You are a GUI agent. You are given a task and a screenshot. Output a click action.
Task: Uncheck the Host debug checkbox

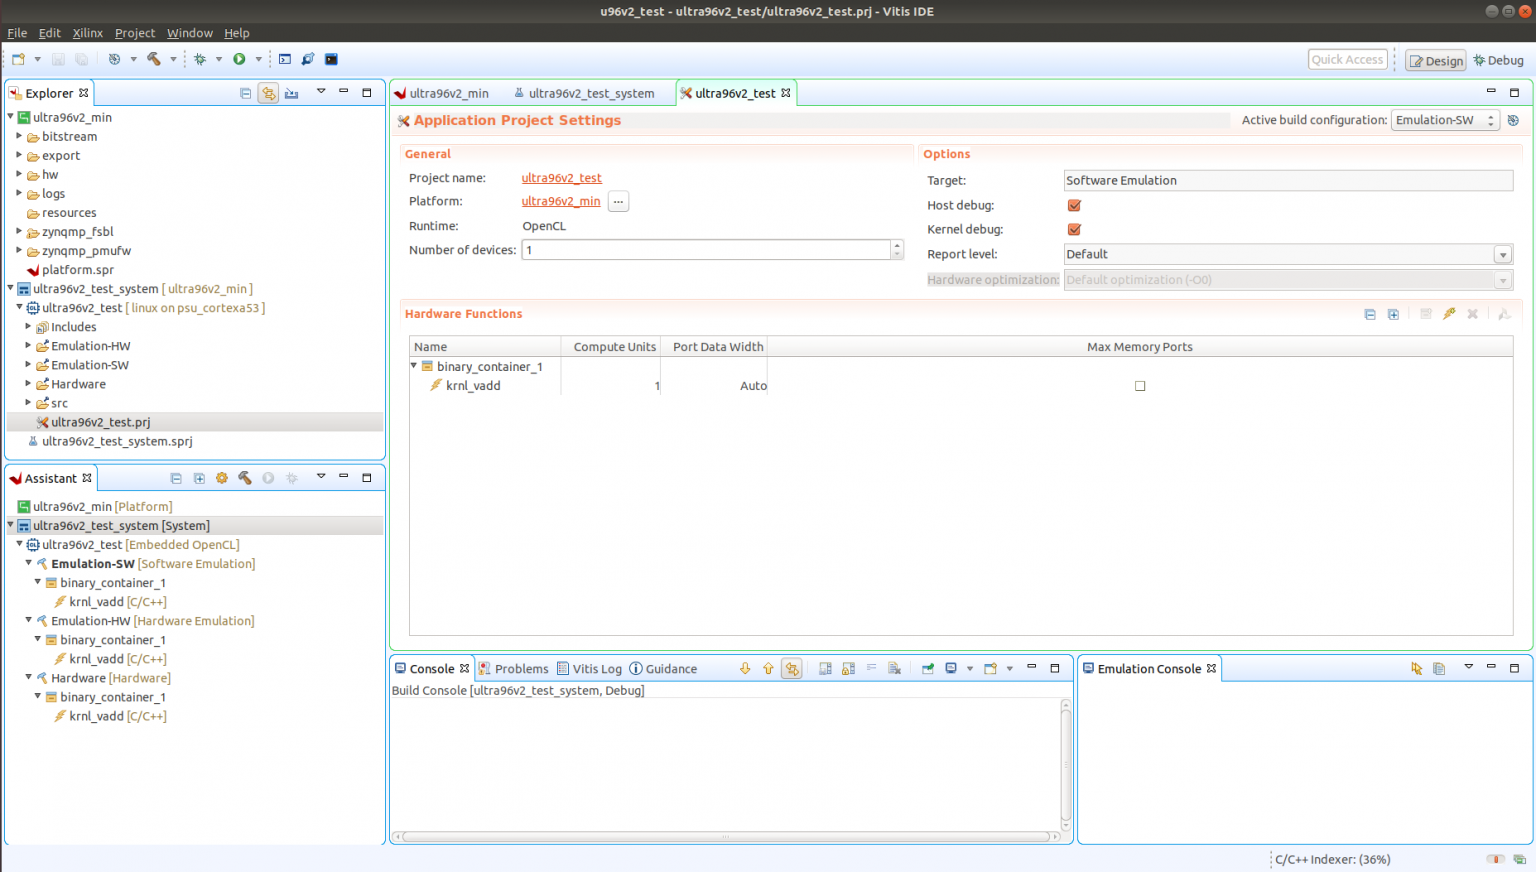click(x=1074, y=205)
